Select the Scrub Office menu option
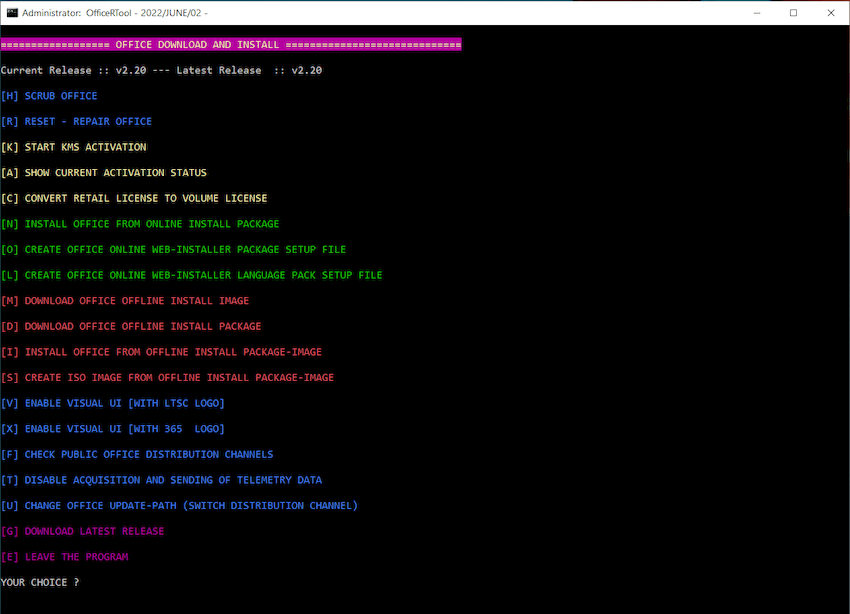The height and width of the screenshot is (614, 850). 50,96
